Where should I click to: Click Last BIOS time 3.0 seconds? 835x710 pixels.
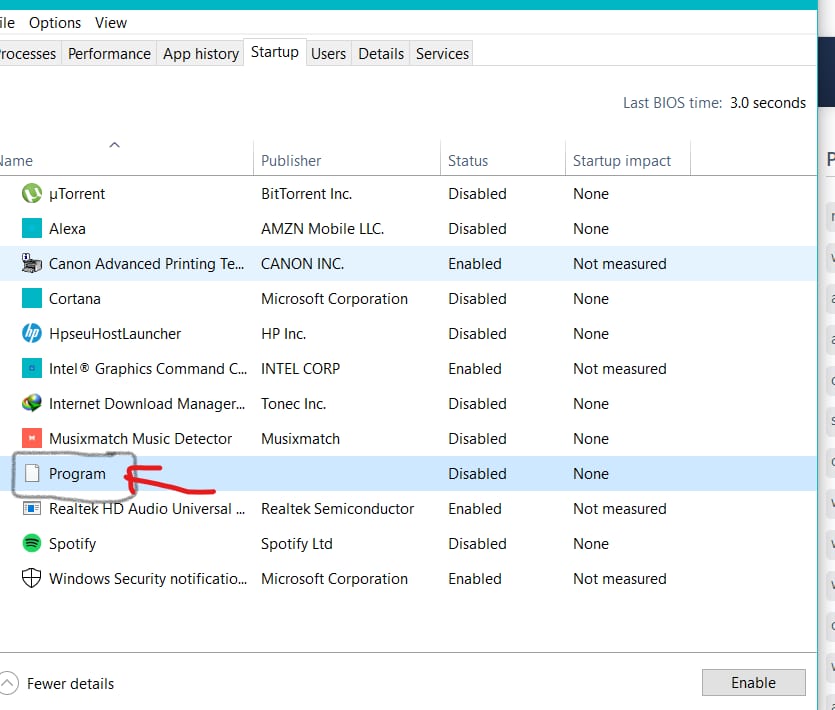714,103
